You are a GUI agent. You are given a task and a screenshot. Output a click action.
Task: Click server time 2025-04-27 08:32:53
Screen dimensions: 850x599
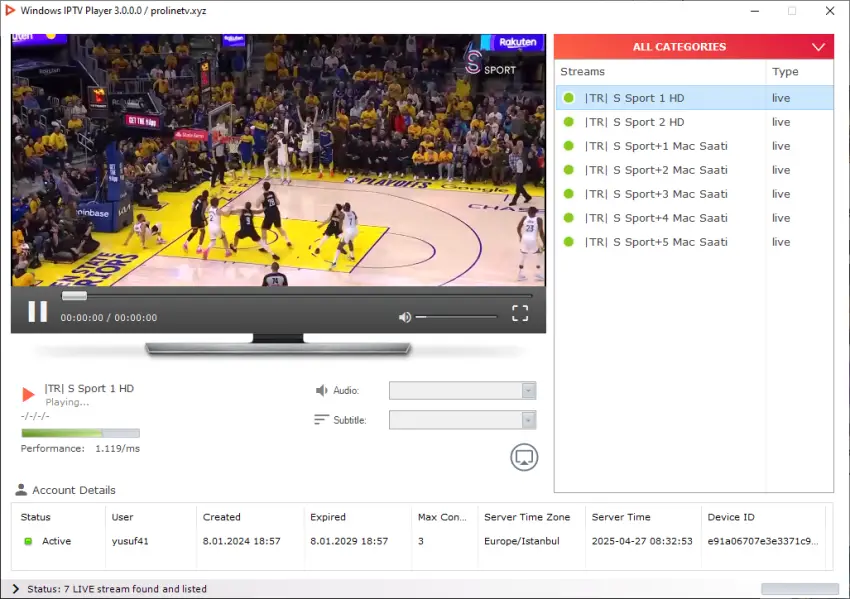pyautogui.click(x=642, y=541)
